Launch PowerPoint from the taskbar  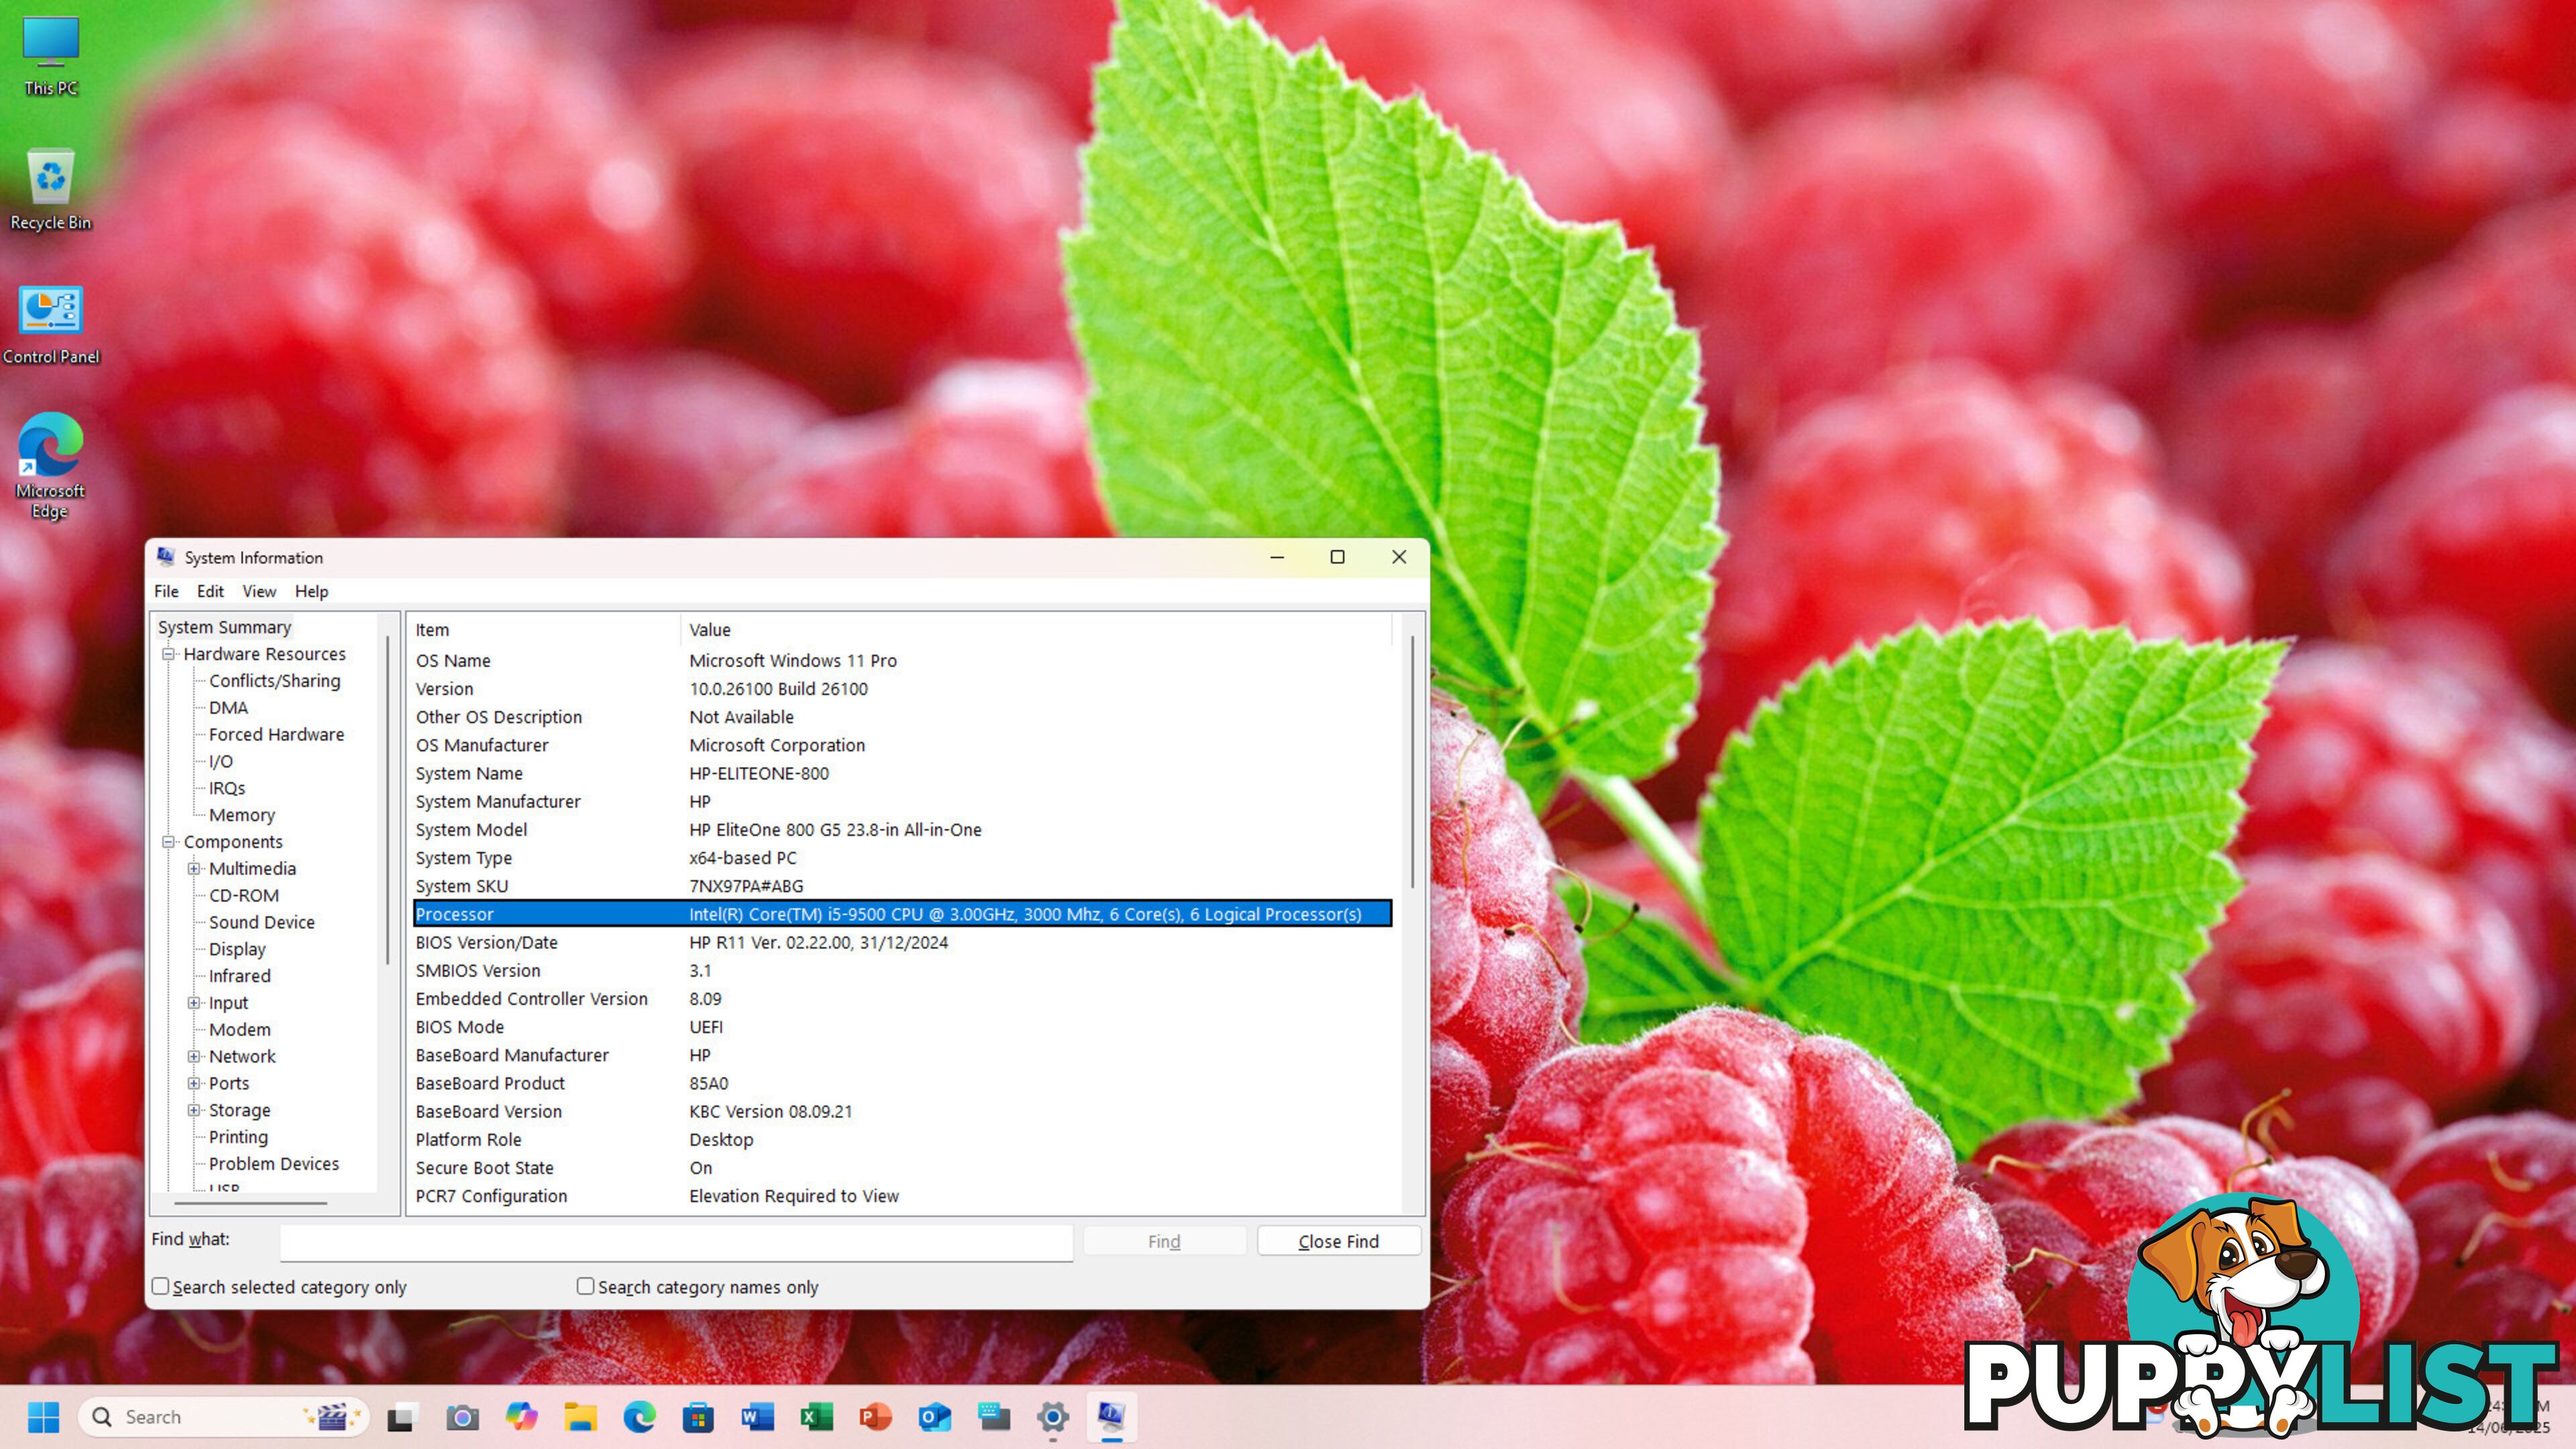click(875, 1417)
